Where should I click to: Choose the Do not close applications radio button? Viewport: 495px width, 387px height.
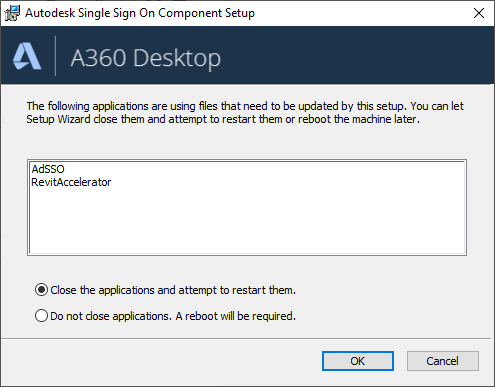click(x=41, y=316)
